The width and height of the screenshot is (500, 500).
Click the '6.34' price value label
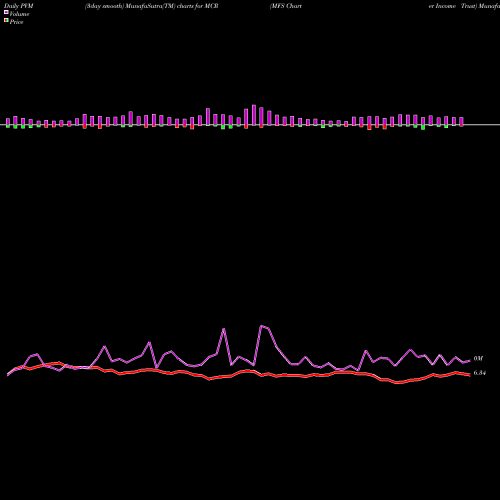point(480,373)
